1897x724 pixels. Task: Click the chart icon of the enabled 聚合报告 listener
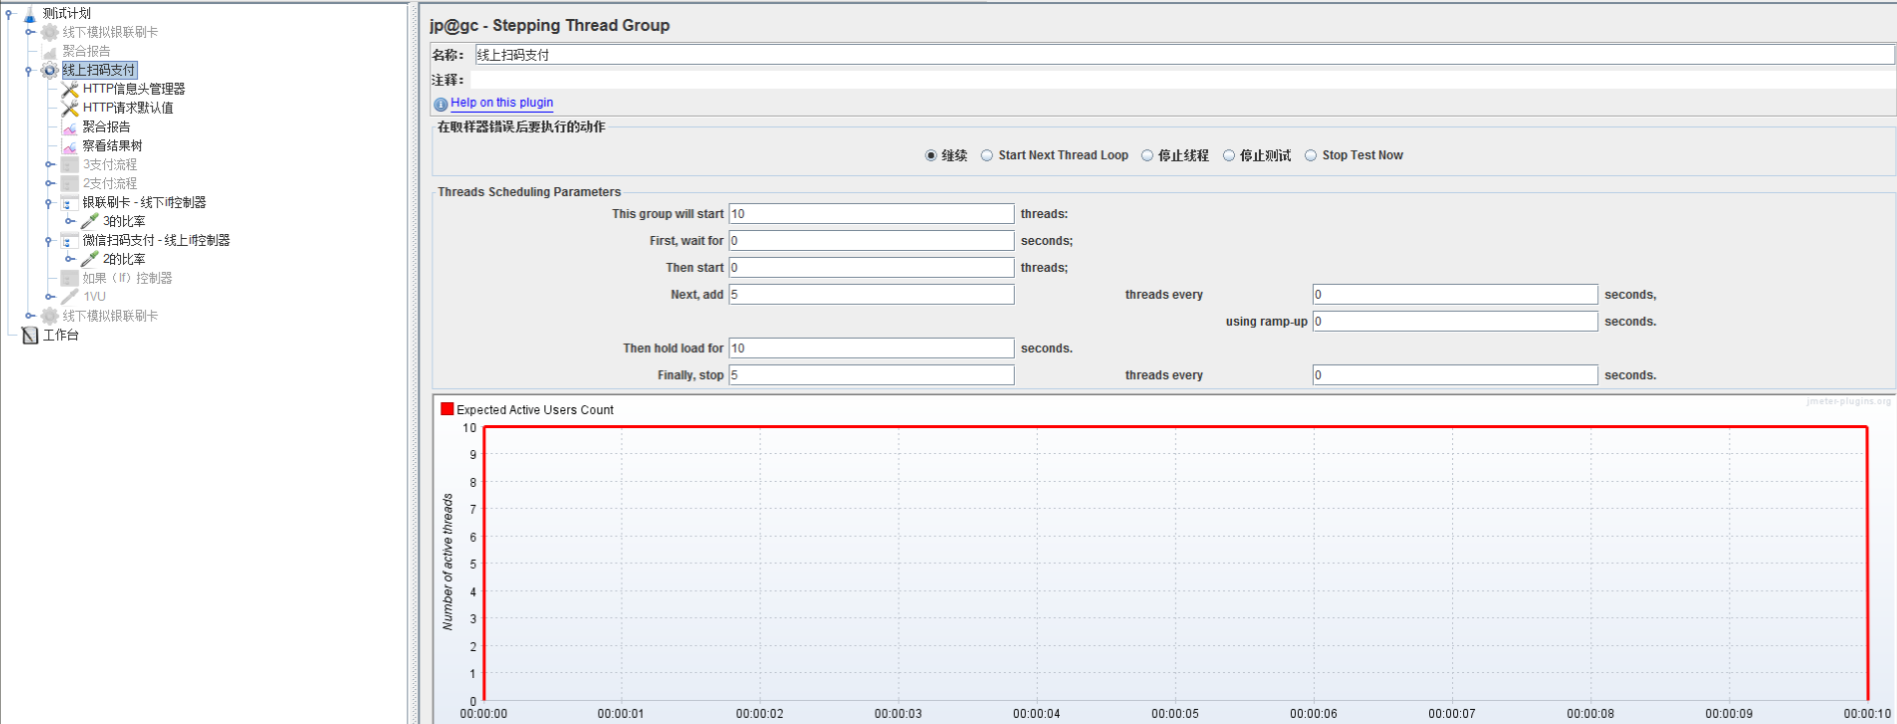coord(70,127)
